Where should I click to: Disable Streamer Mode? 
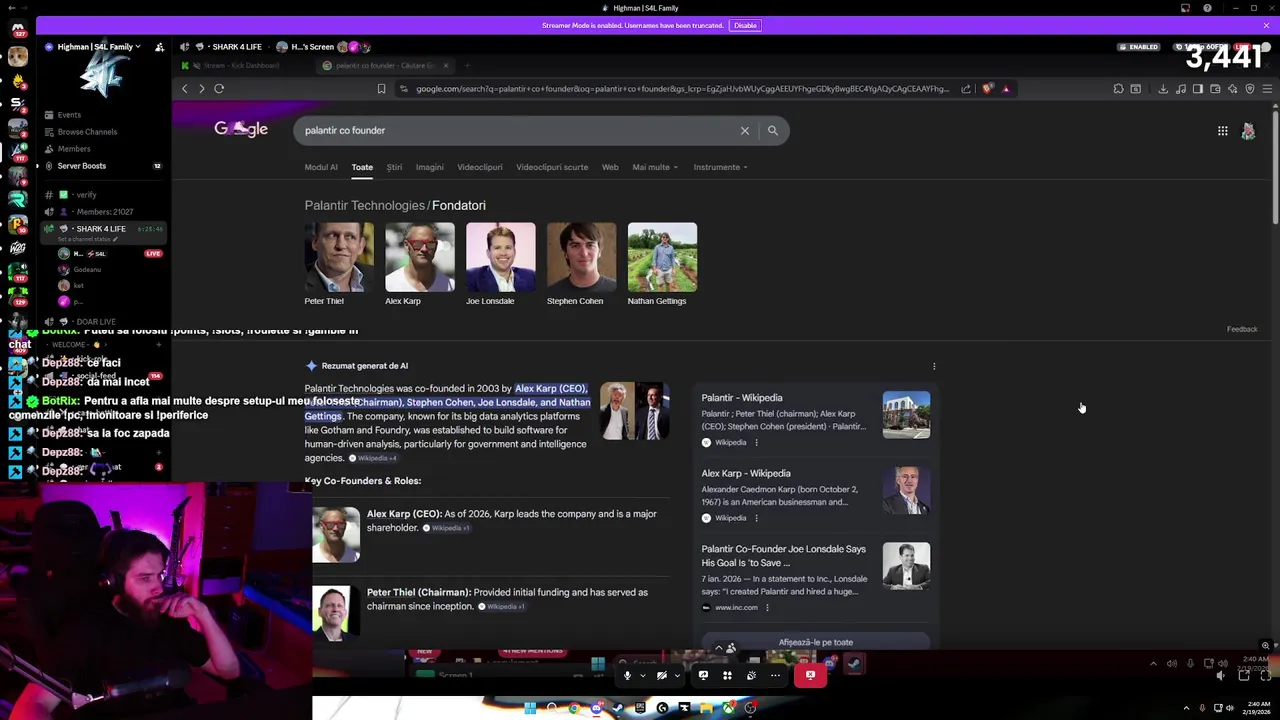pos(745,25)
